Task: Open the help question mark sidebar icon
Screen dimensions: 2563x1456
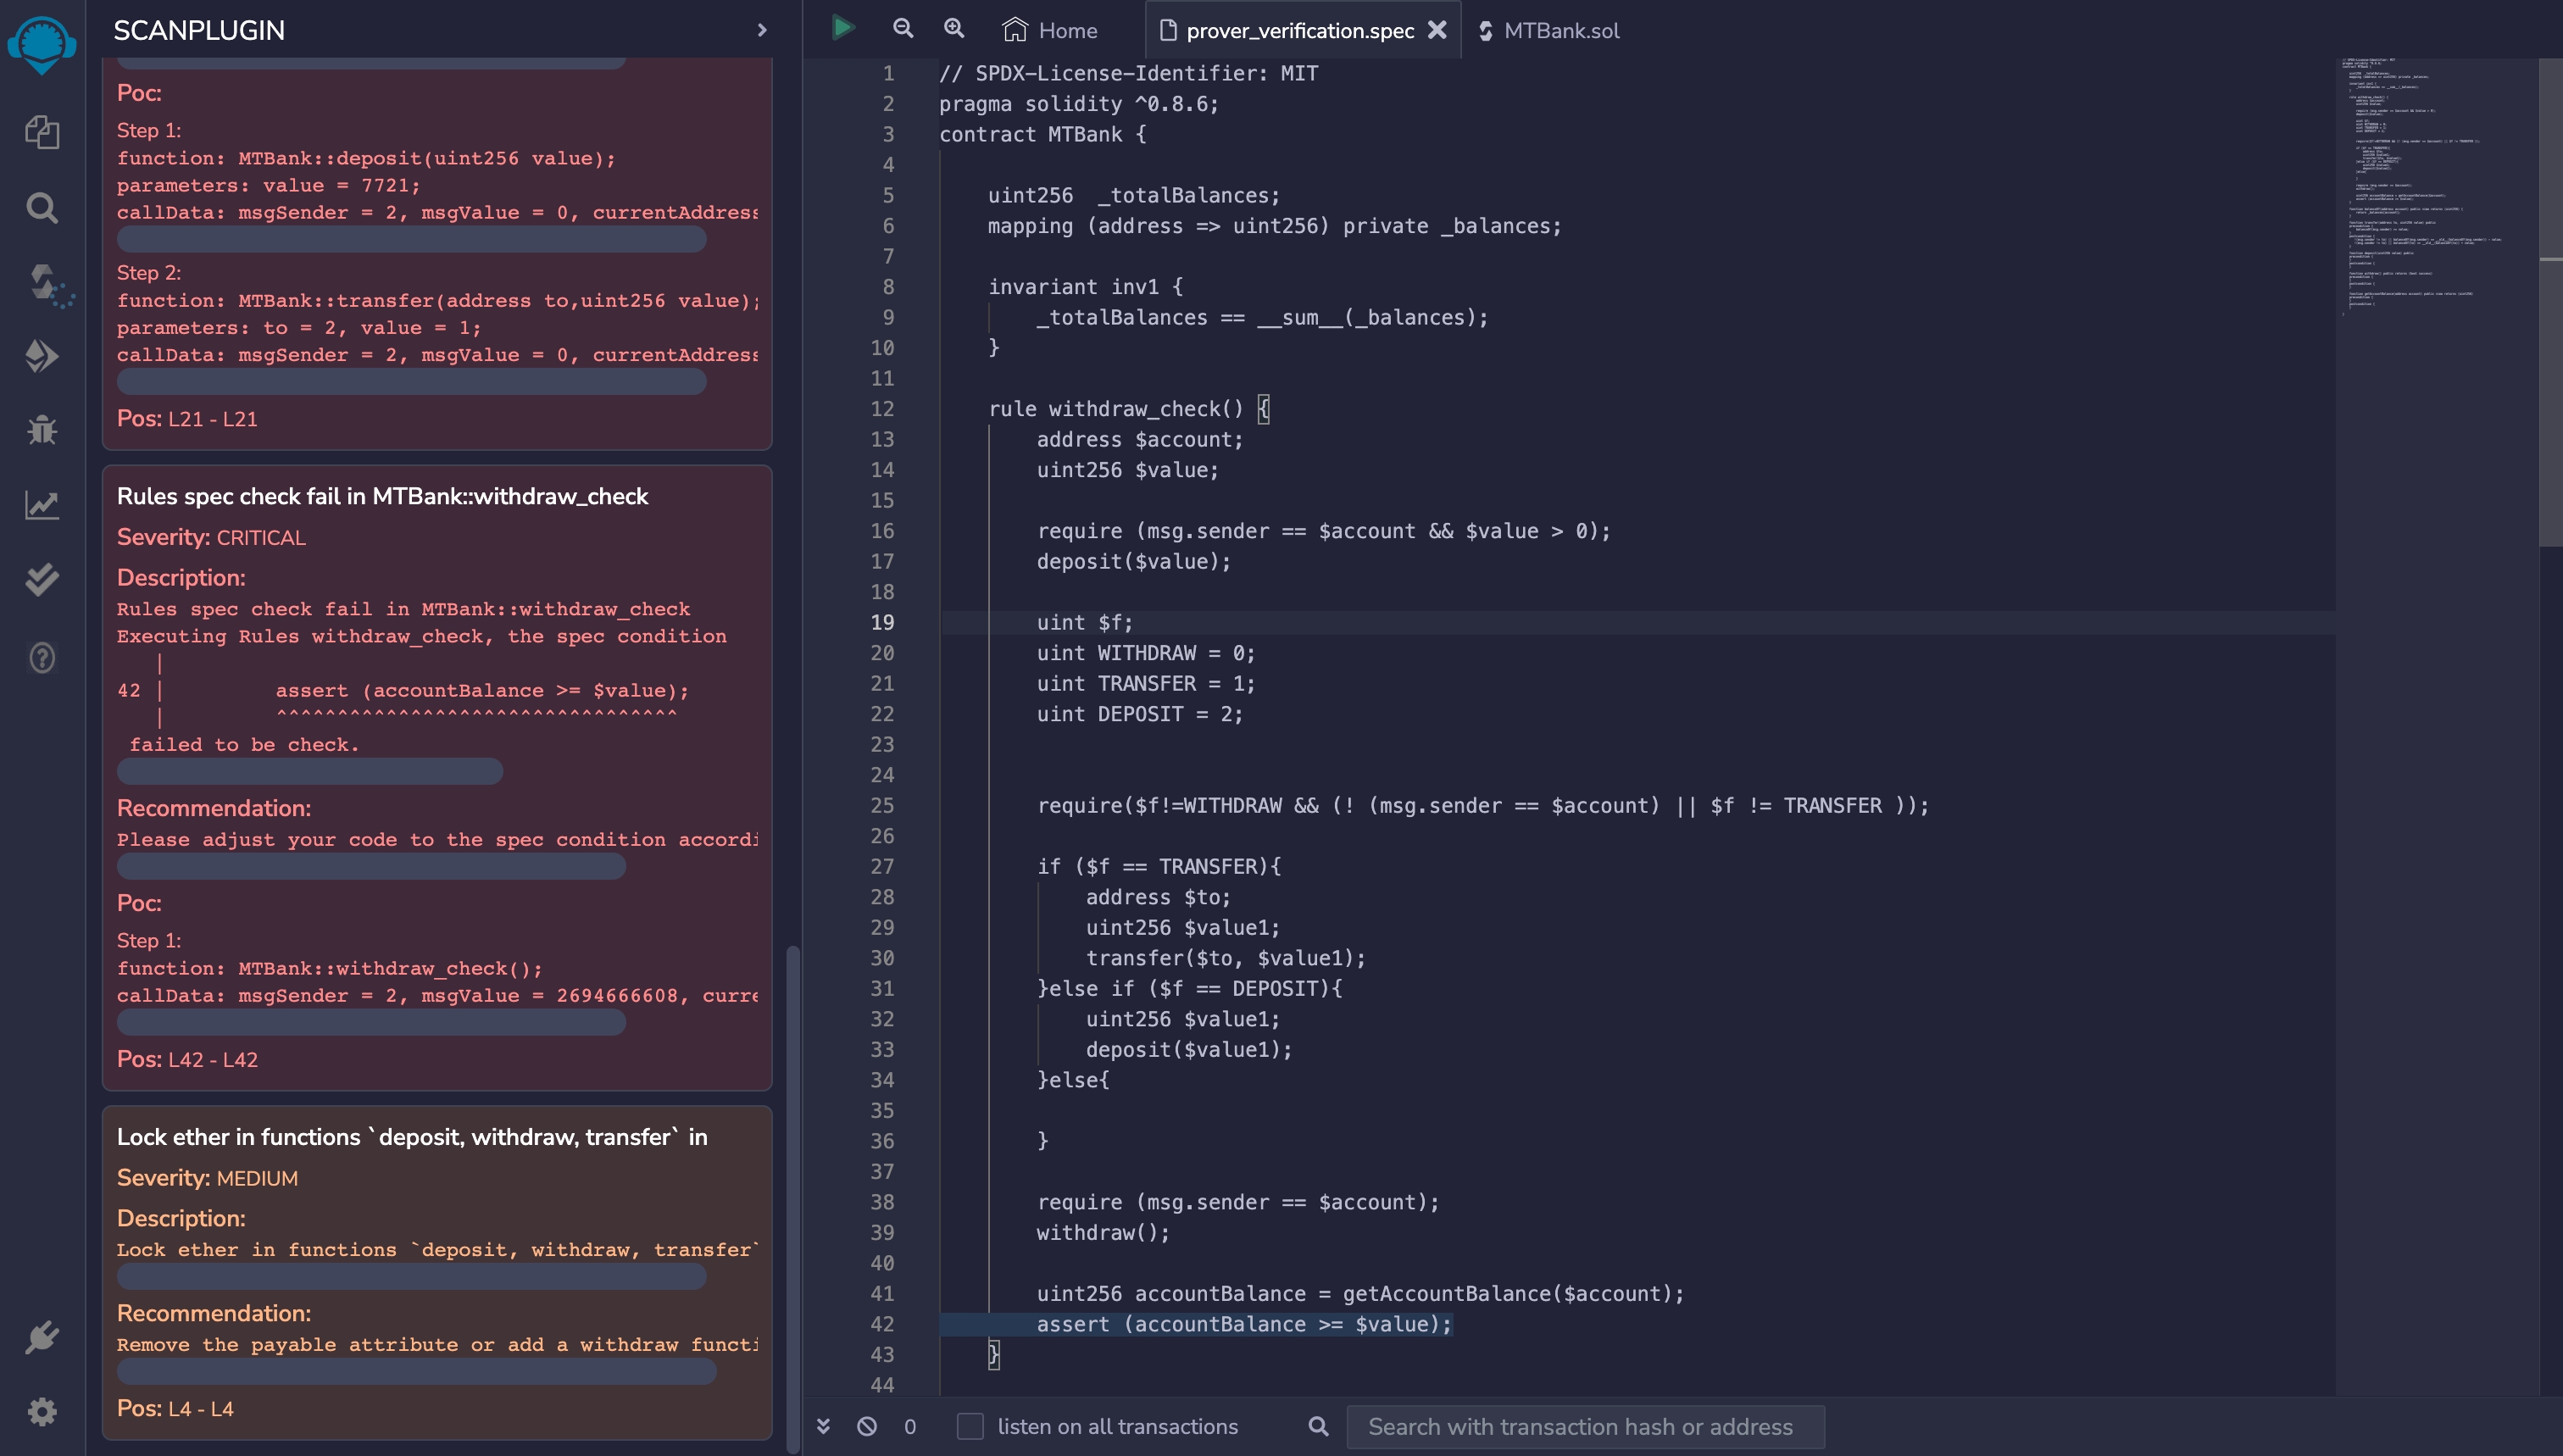Action: [x=42, y=657]
